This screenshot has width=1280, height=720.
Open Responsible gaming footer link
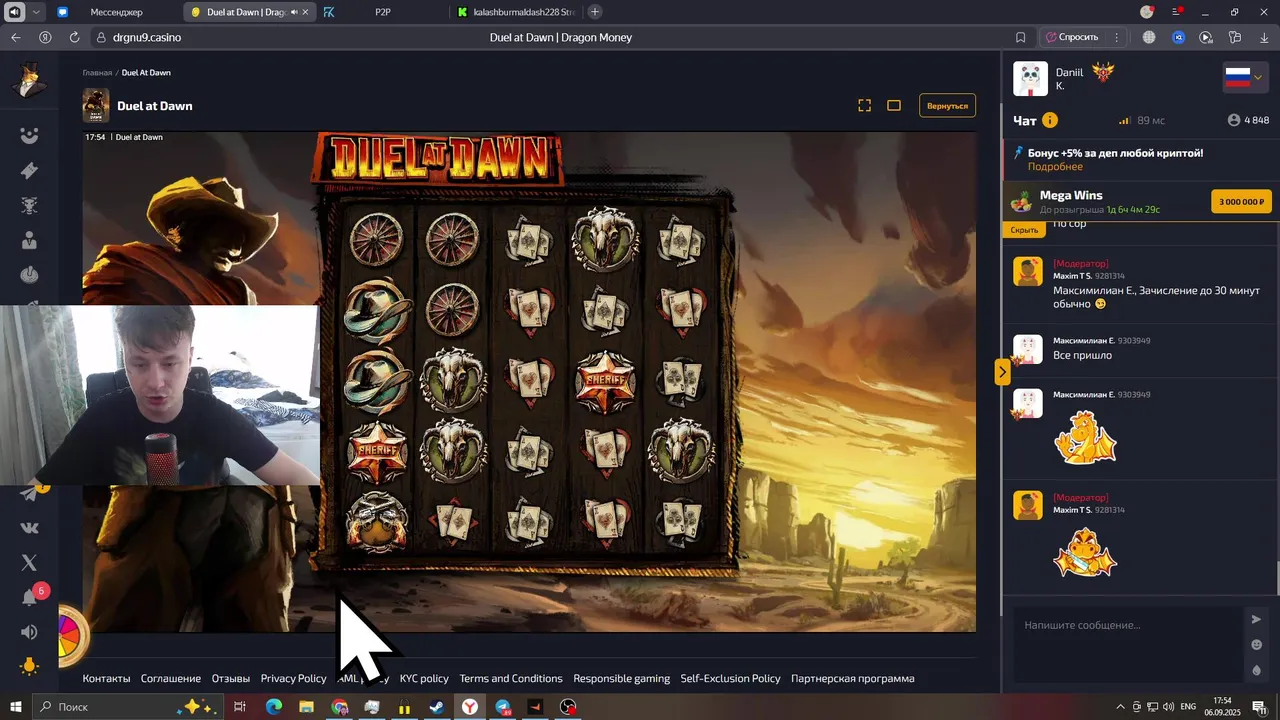(622, 678)
